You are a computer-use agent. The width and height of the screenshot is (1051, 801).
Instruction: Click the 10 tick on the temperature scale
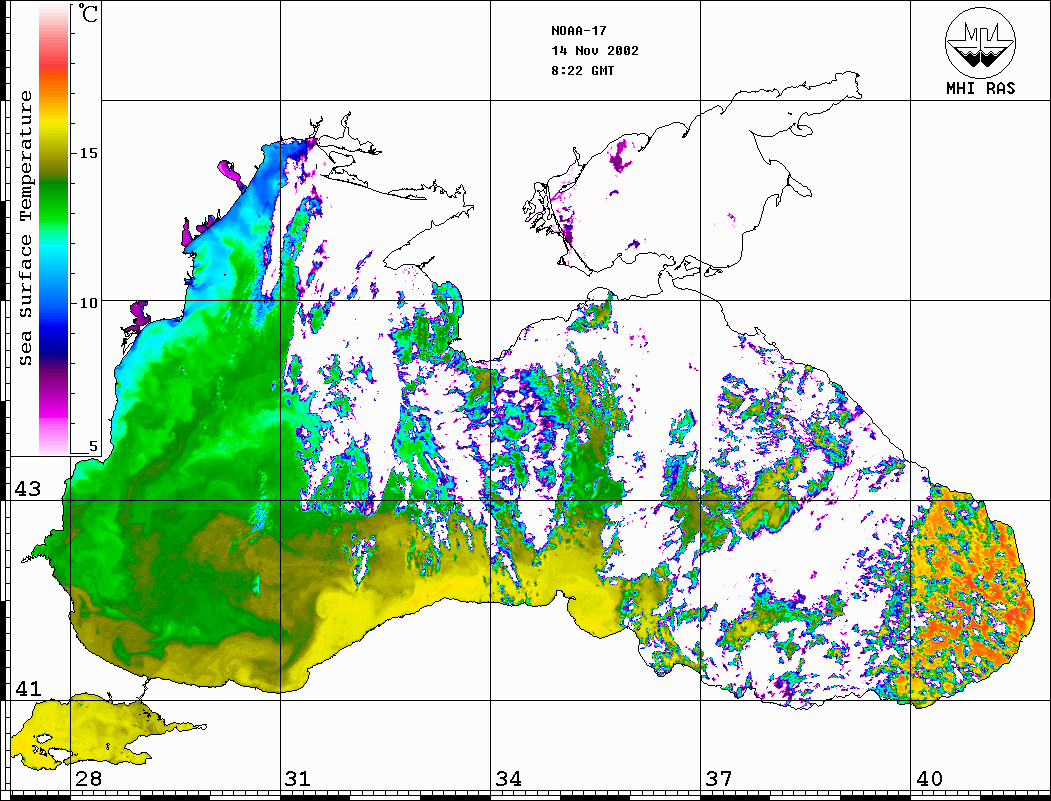click(88, 304)
